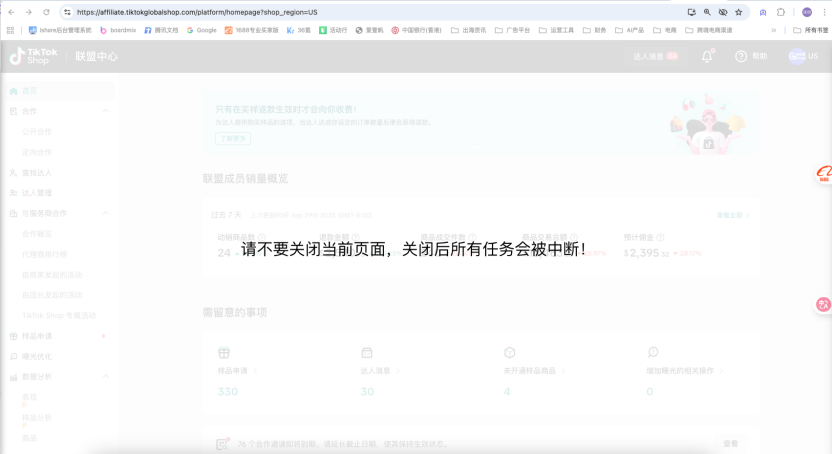Screen dimensions: 832x454
Task: Click the TikTok Shop logo
Action: 32,56
